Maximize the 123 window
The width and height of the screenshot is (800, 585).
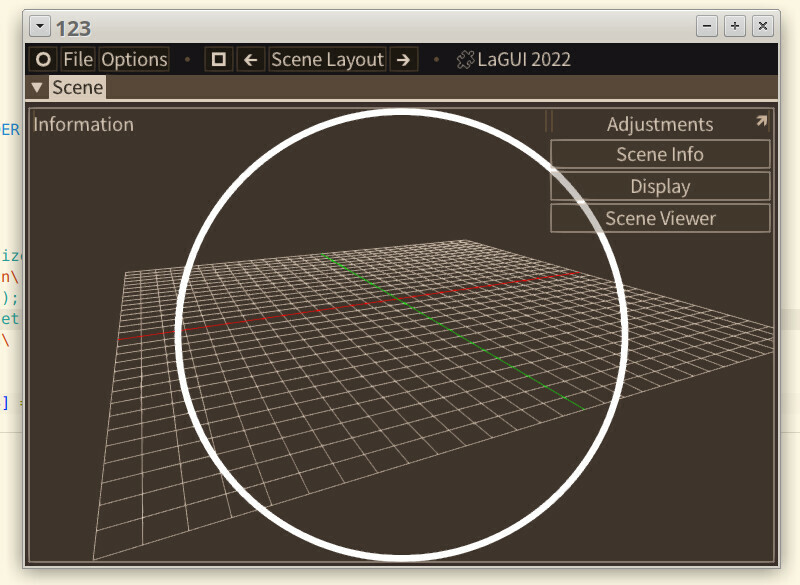pos(735,26)
